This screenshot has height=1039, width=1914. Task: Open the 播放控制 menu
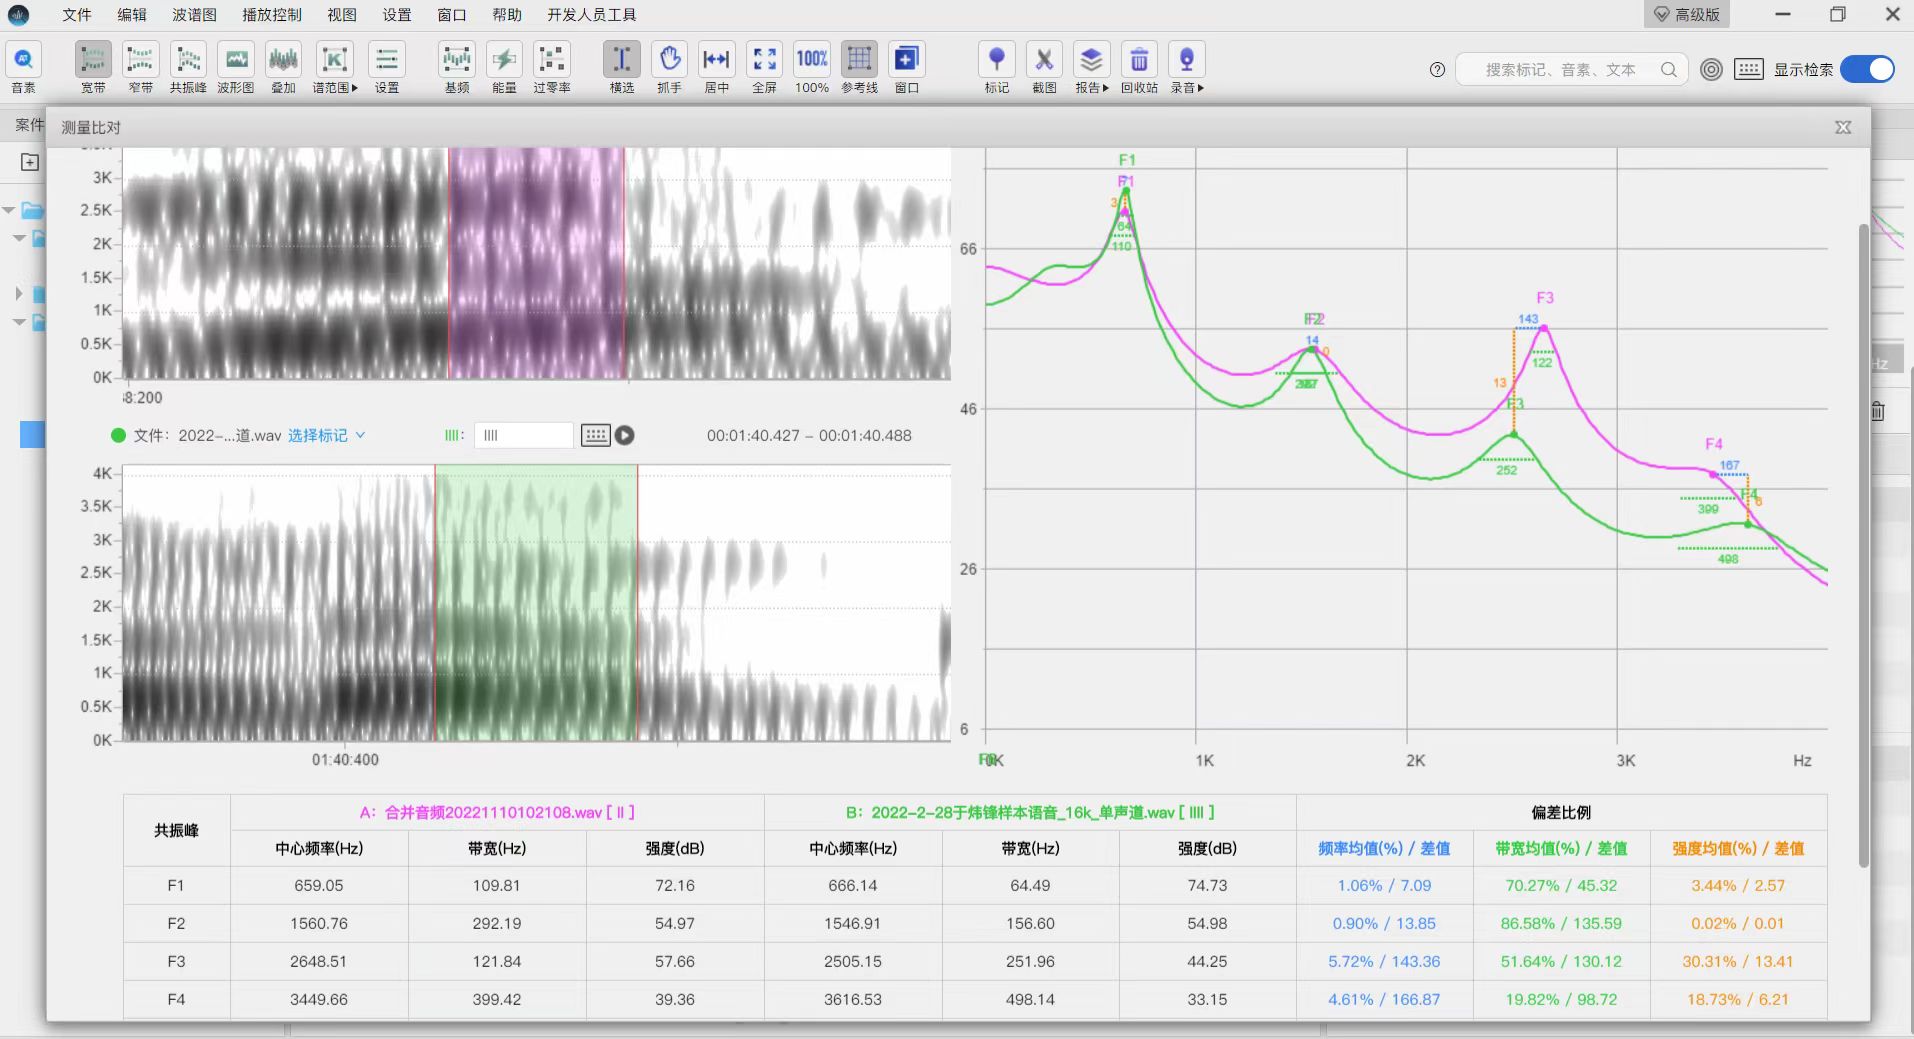[x=271, y=14]
